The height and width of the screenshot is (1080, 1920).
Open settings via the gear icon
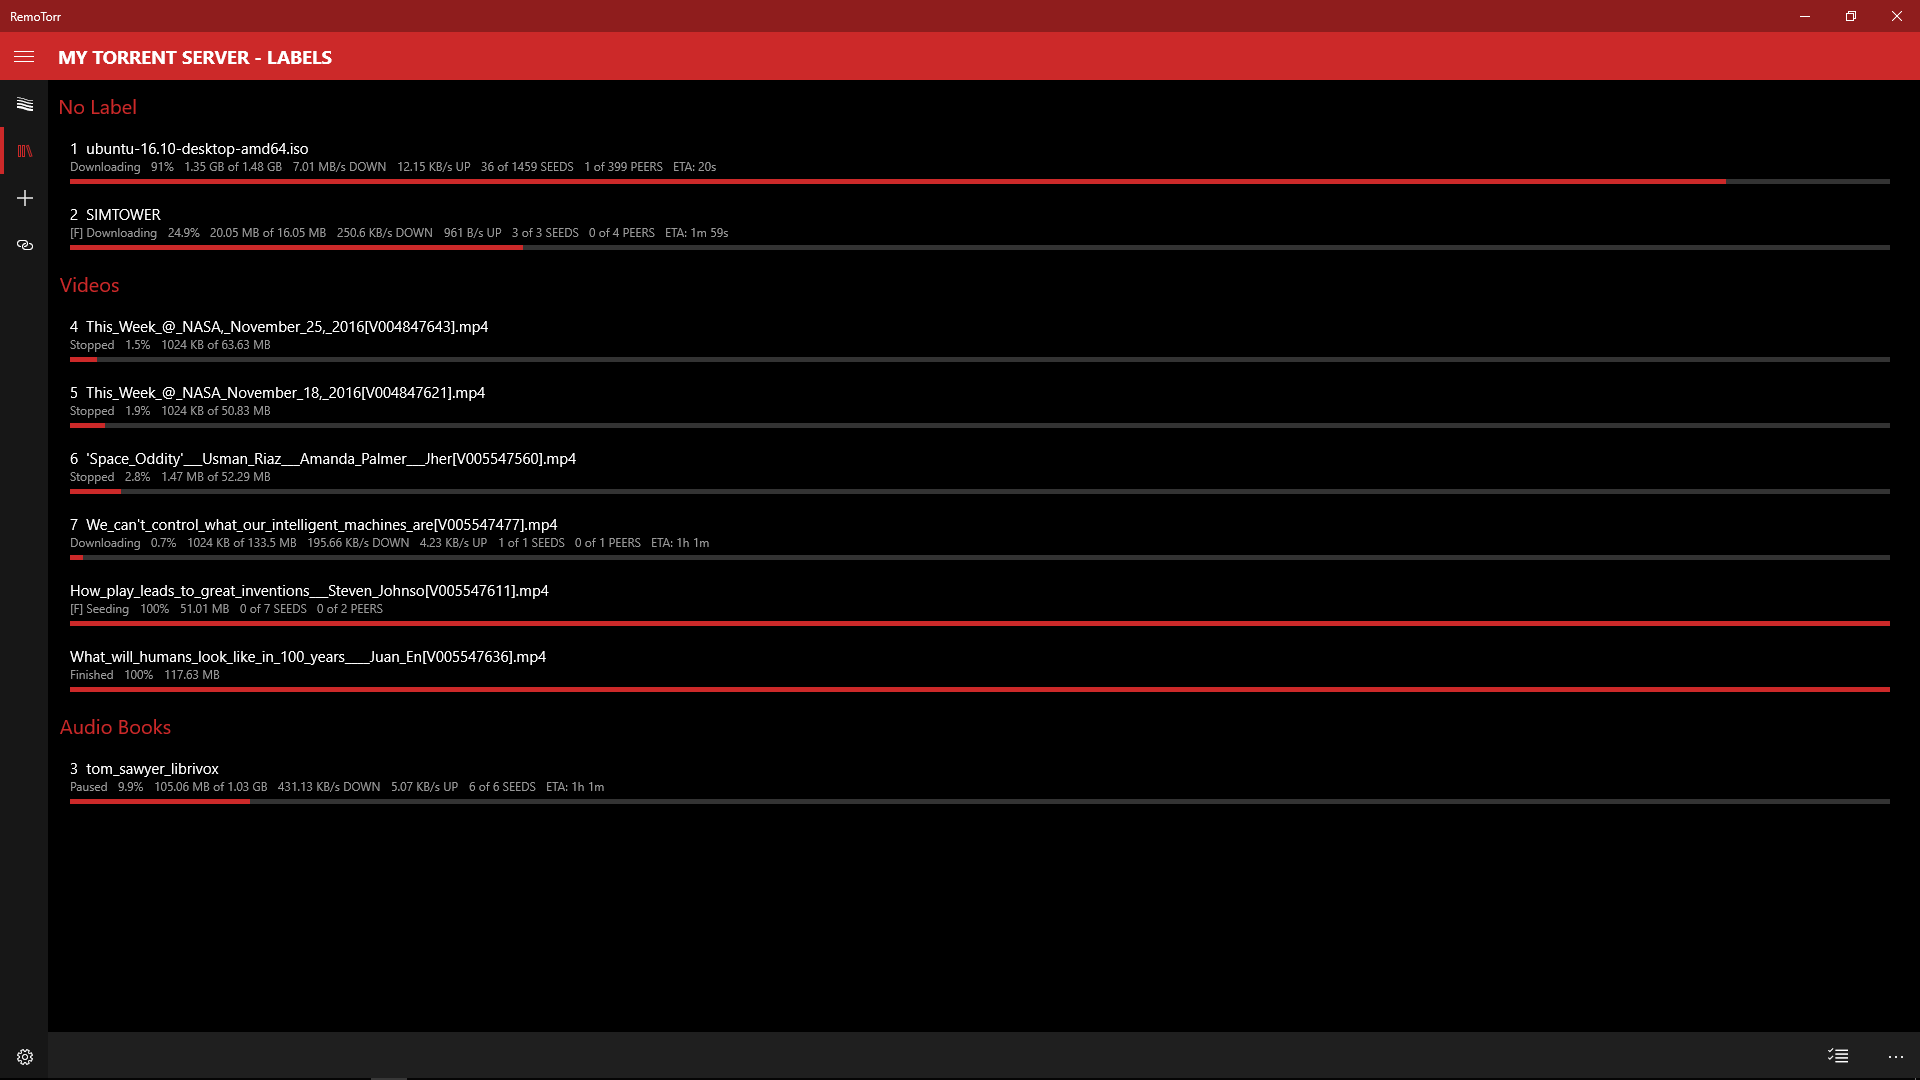tap(24, 1057)
